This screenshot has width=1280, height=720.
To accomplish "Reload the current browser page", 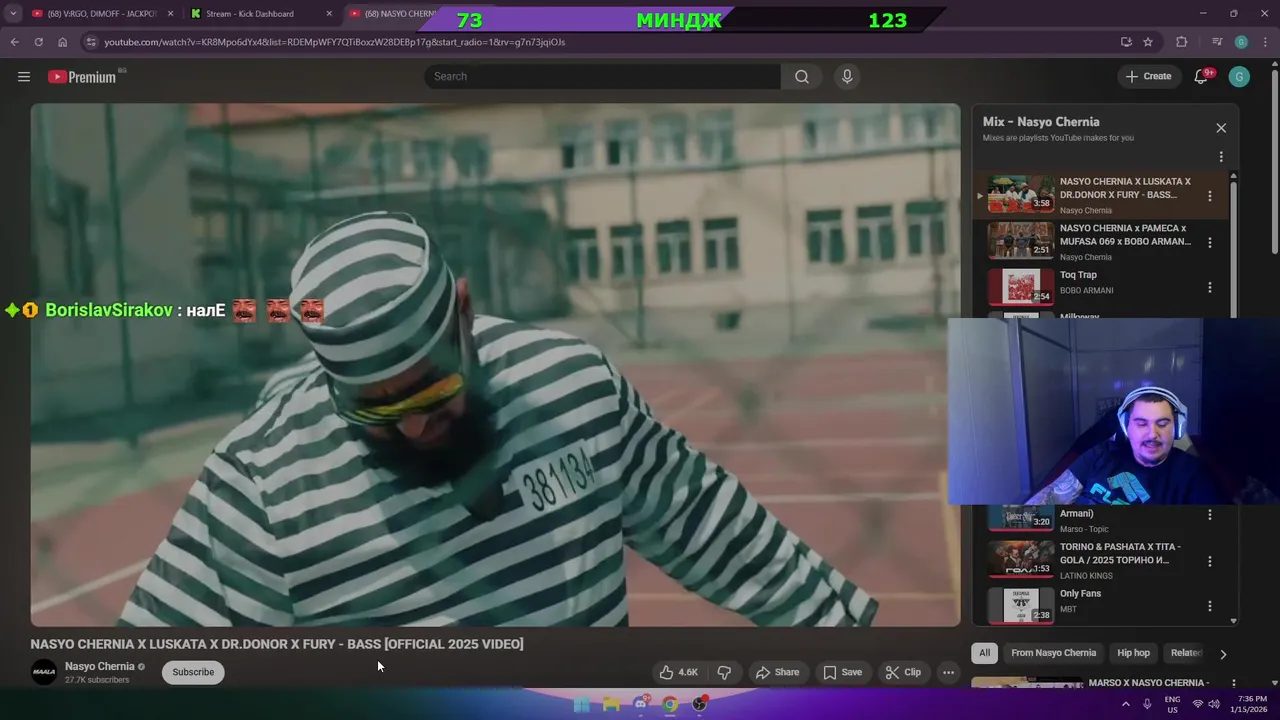I will (38, 42).
